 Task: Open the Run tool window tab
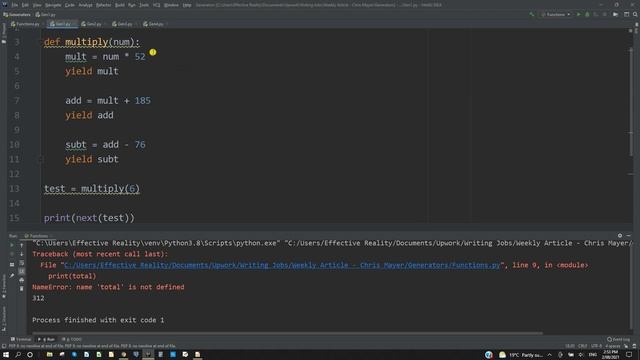(46, 339)
